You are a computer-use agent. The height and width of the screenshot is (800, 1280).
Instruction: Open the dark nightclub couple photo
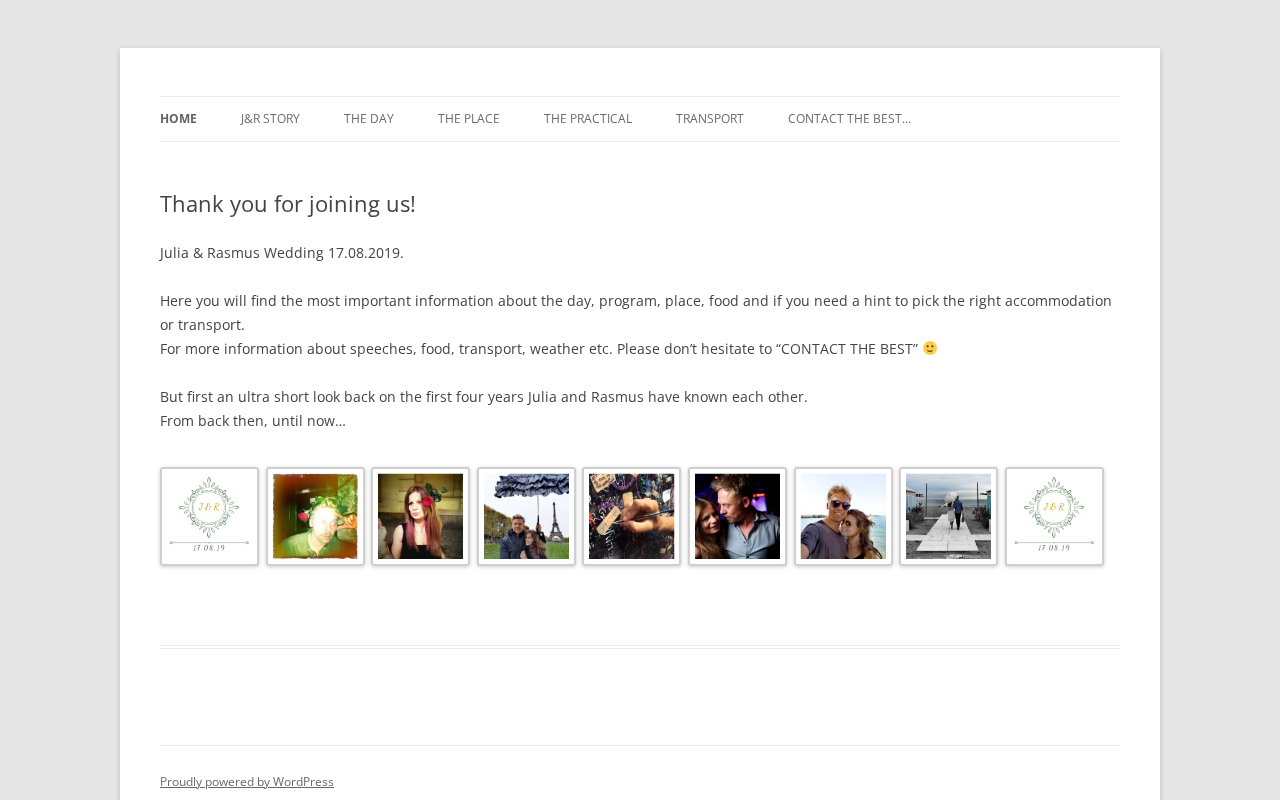pos(737,516)
